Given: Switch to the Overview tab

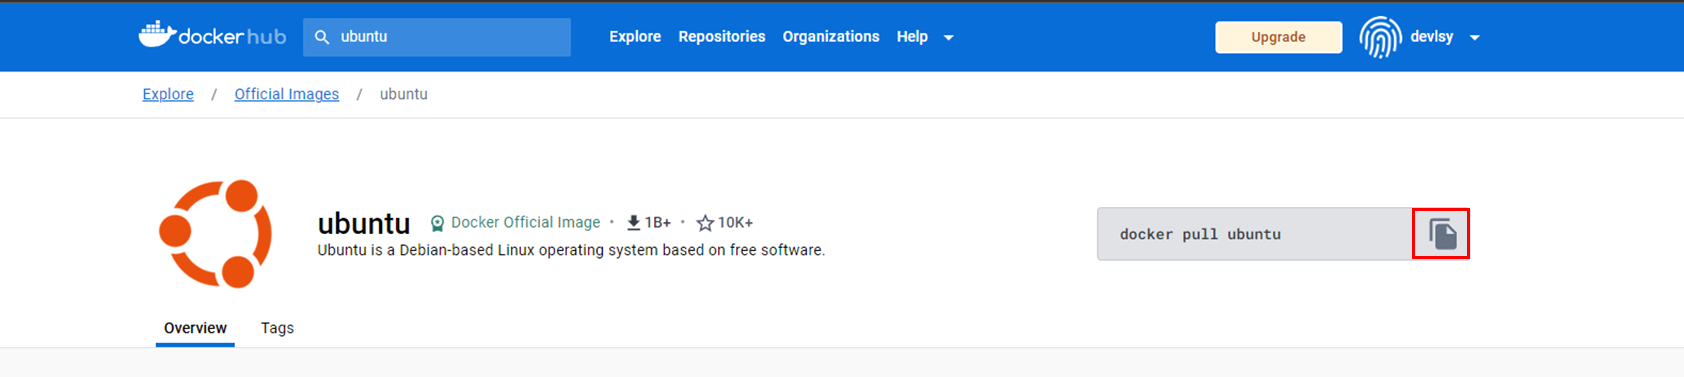Looking at the screenshot, I should (195, 328).
